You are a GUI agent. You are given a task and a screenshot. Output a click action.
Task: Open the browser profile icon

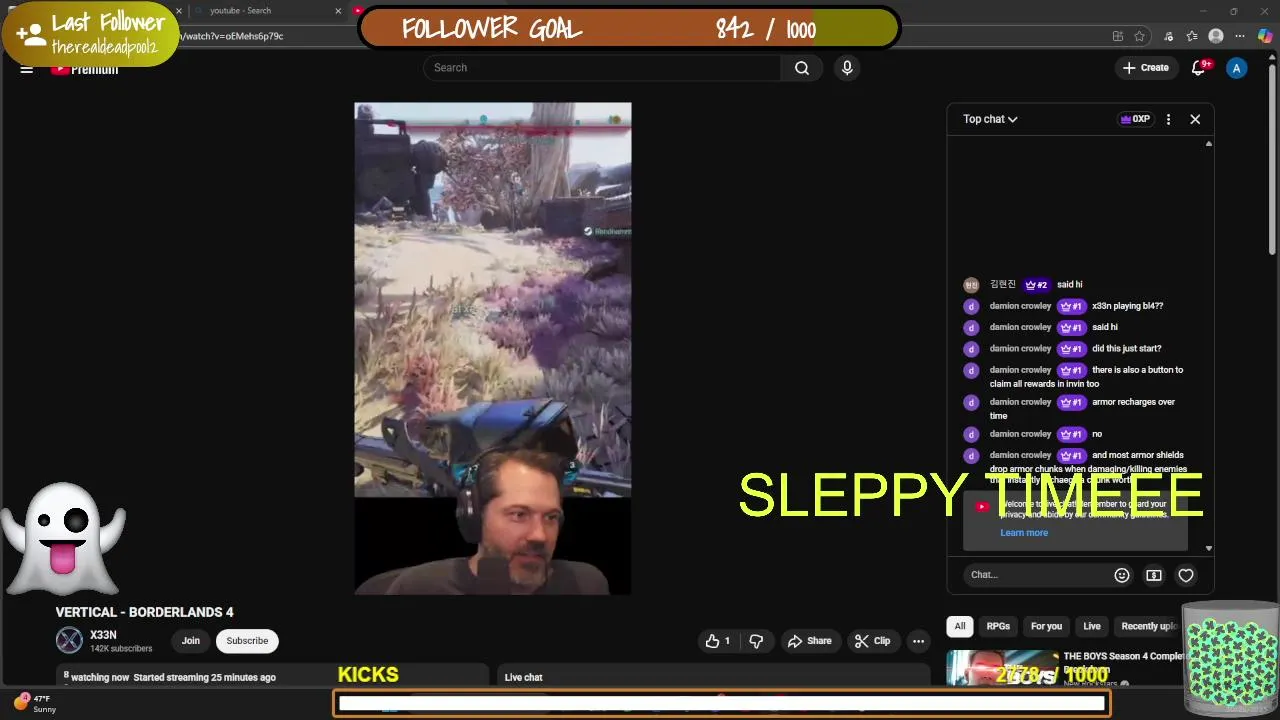[1216, 36]
